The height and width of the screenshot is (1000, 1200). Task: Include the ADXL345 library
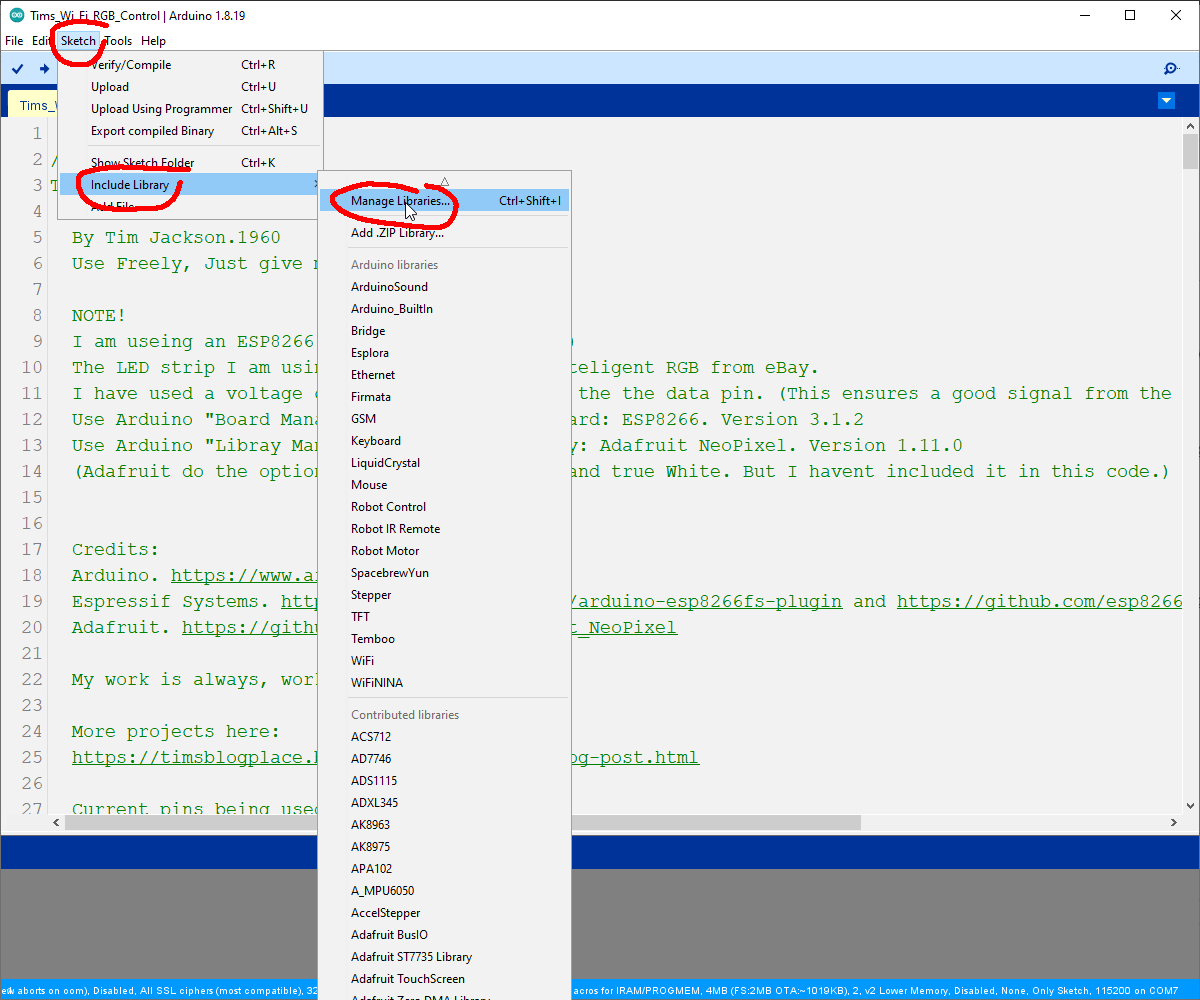pyautogui.click(x=444, y=803)
